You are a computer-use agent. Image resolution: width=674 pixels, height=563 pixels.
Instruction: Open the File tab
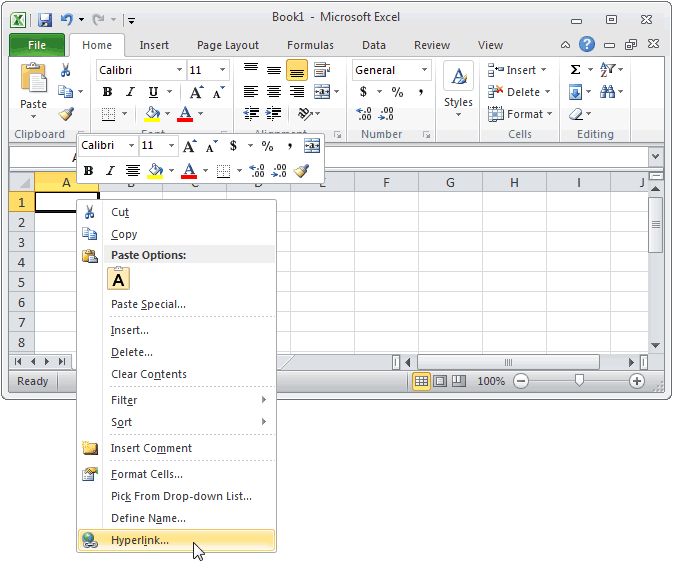click(37, 45)
